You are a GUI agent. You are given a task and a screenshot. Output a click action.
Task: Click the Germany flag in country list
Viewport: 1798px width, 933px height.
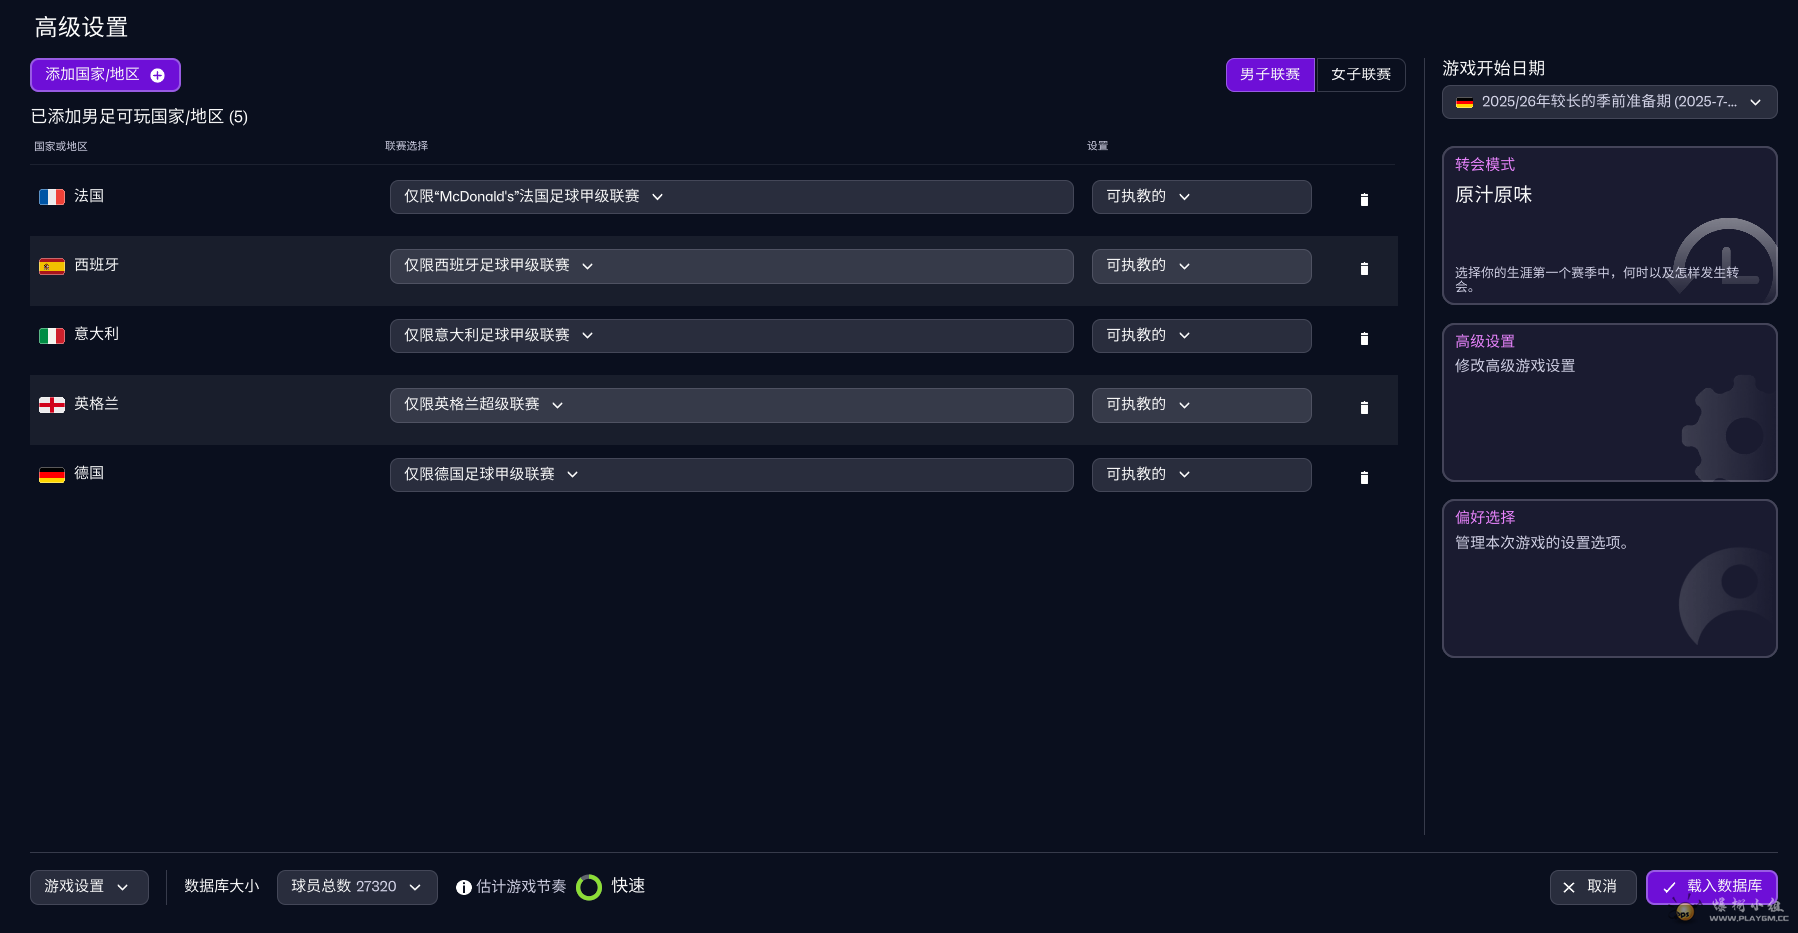point(52,475)
